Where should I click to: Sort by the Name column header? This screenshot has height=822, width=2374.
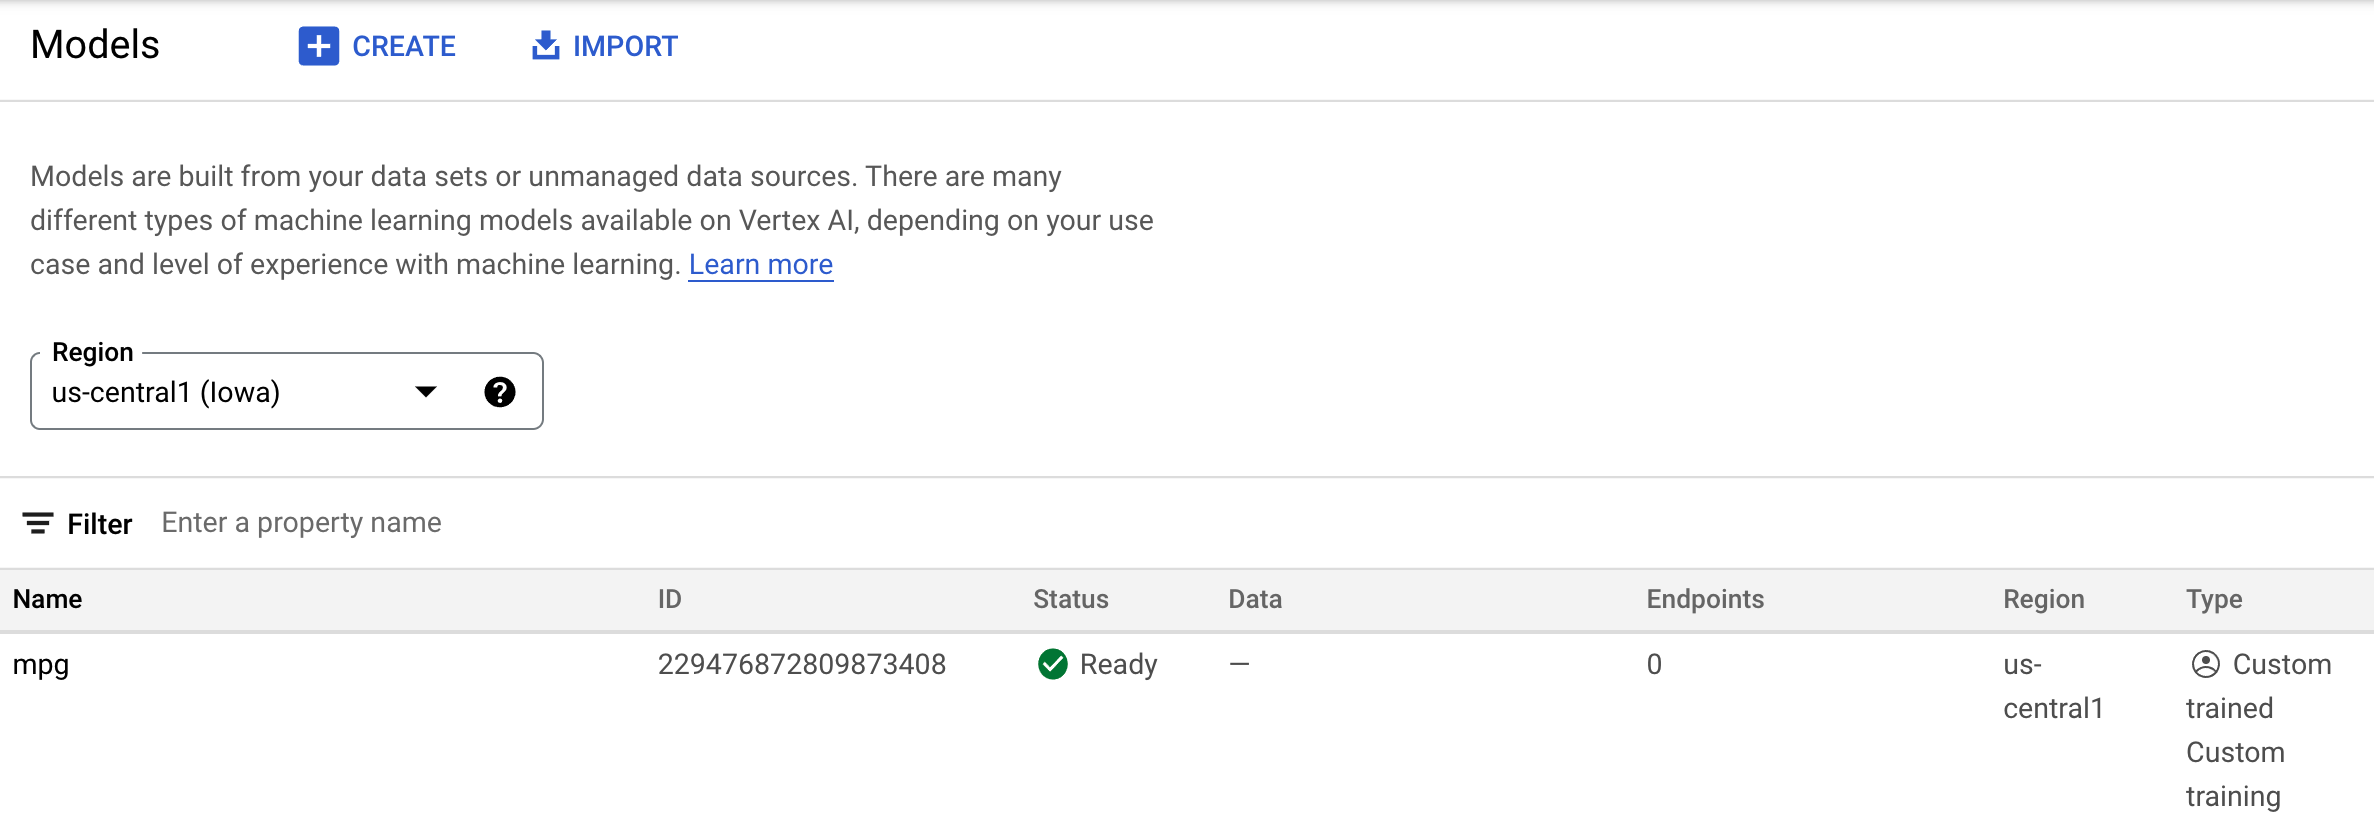(x=47, y=599)
